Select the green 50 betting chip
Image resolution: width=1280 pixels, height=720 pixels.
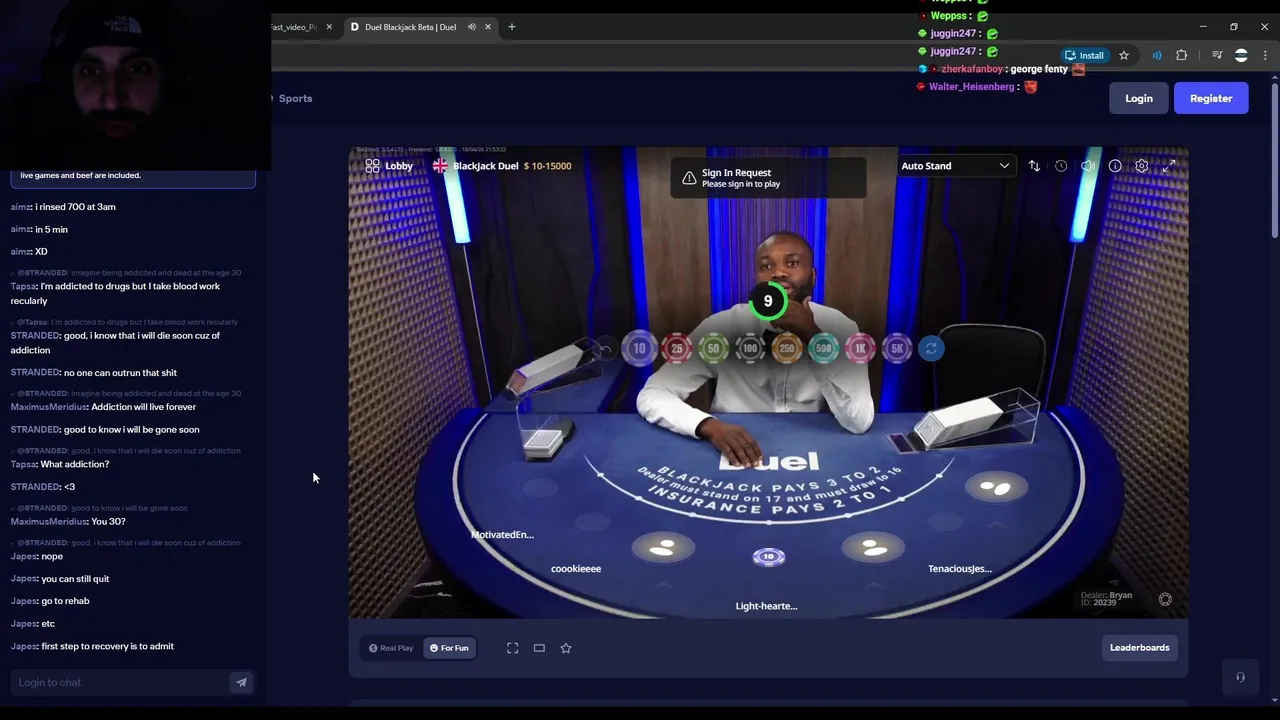(713, 348)
